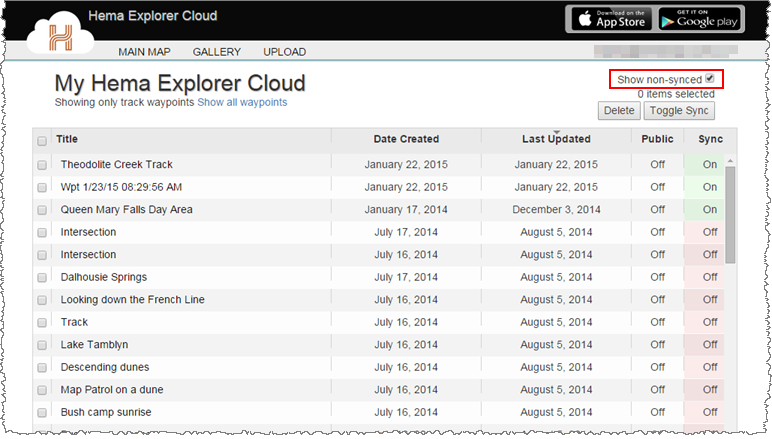Click Looking down the French Line title
Viewport: 772px width, 439px height.
point(132,300)
